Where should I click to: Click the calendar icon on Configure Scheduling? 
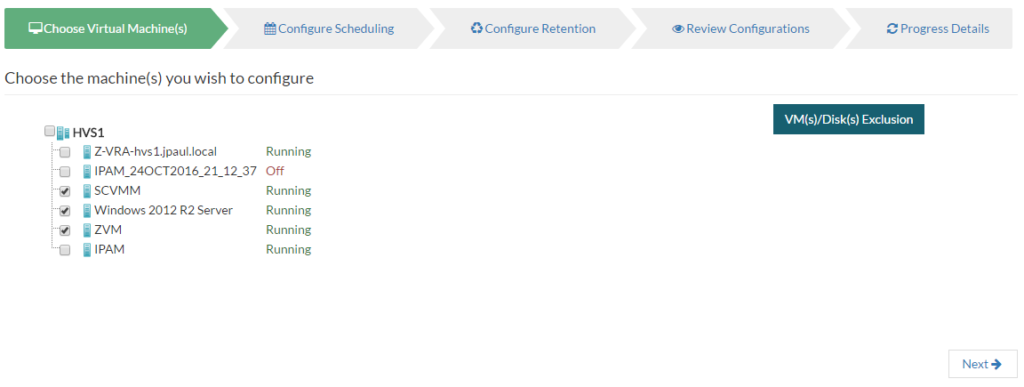point(270,29)
